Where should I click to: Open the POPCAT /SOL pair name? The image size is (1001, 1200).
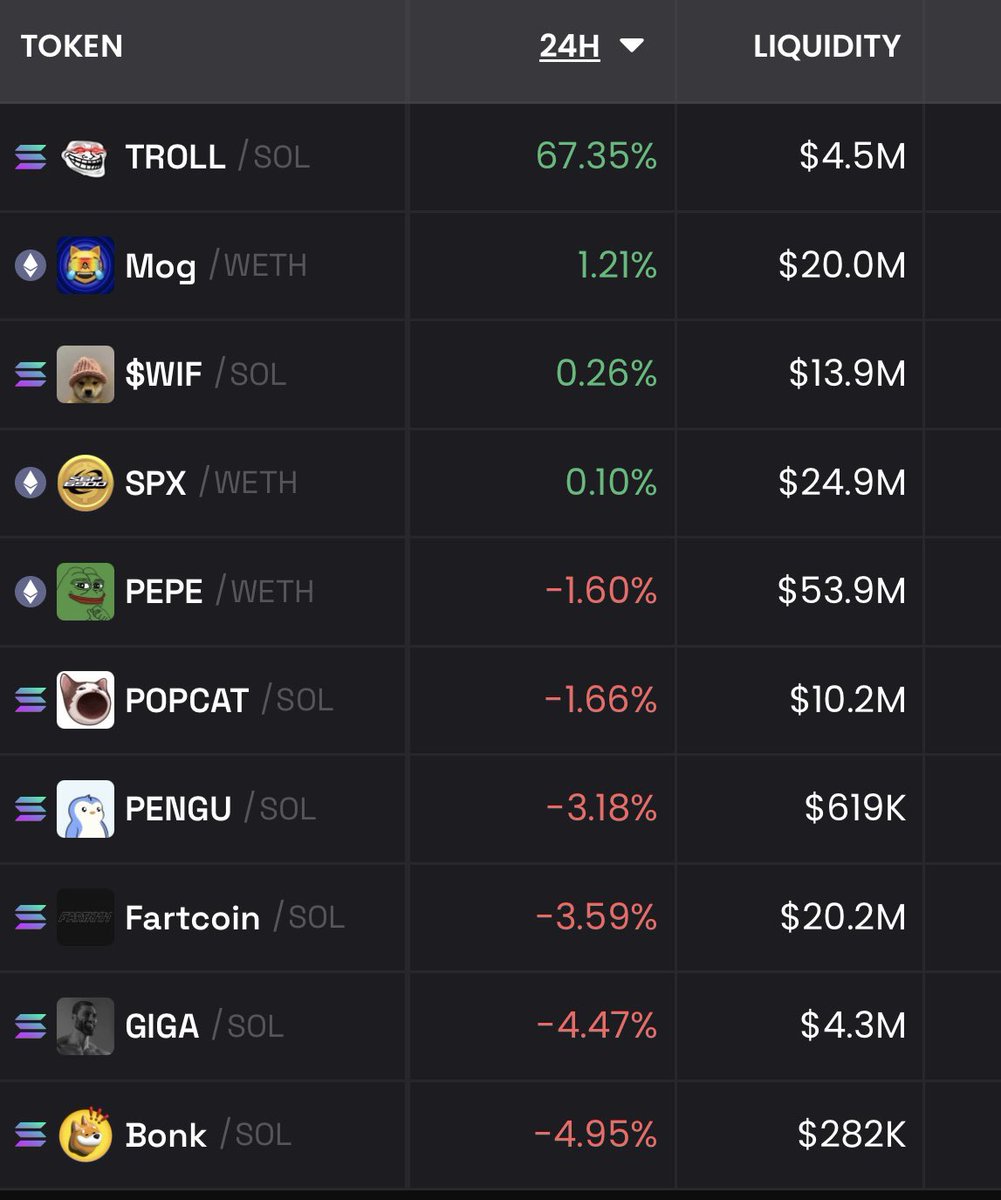pyautogui.click(x=229, y=700)
